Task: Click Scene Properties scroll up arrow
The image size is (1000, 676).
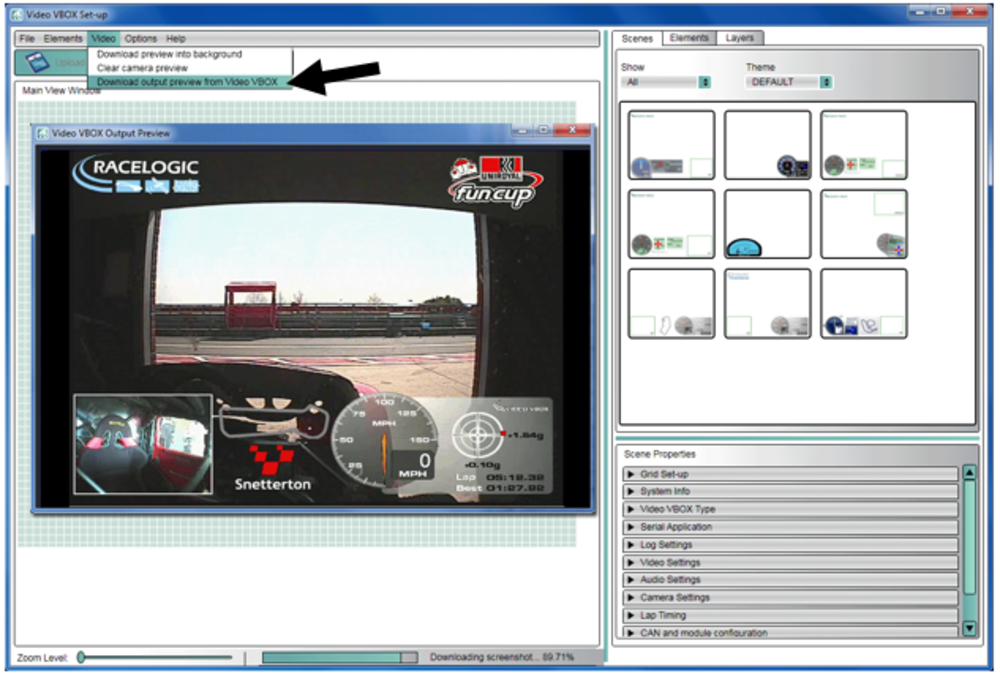Action: click(x=968, y=473)
